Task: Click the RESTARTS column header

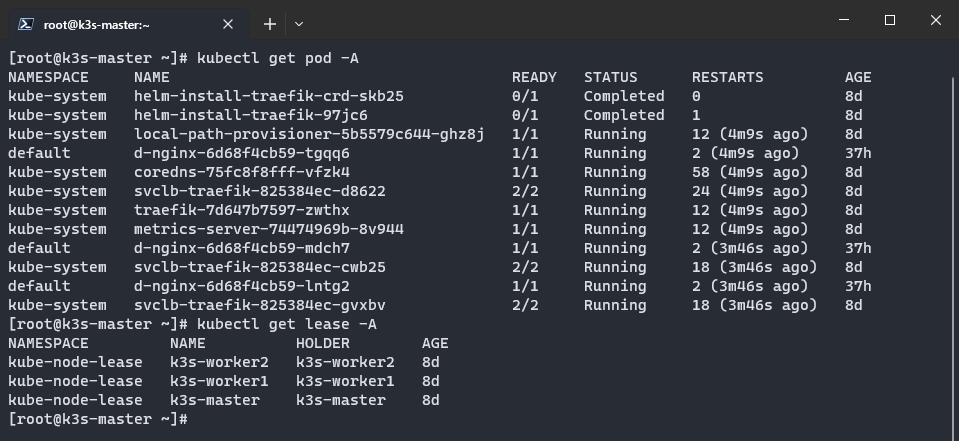Action: [727, 77]
